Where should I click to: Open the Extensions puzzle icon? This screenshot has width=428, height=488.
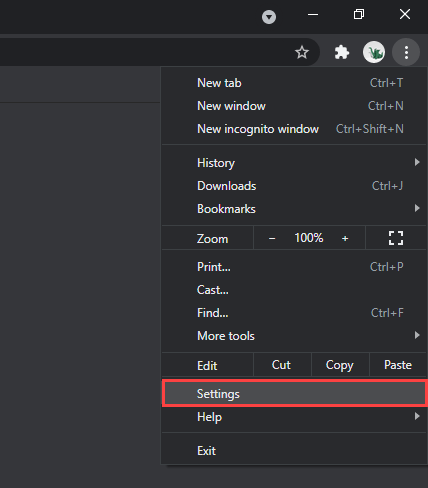tap(342, 52)
